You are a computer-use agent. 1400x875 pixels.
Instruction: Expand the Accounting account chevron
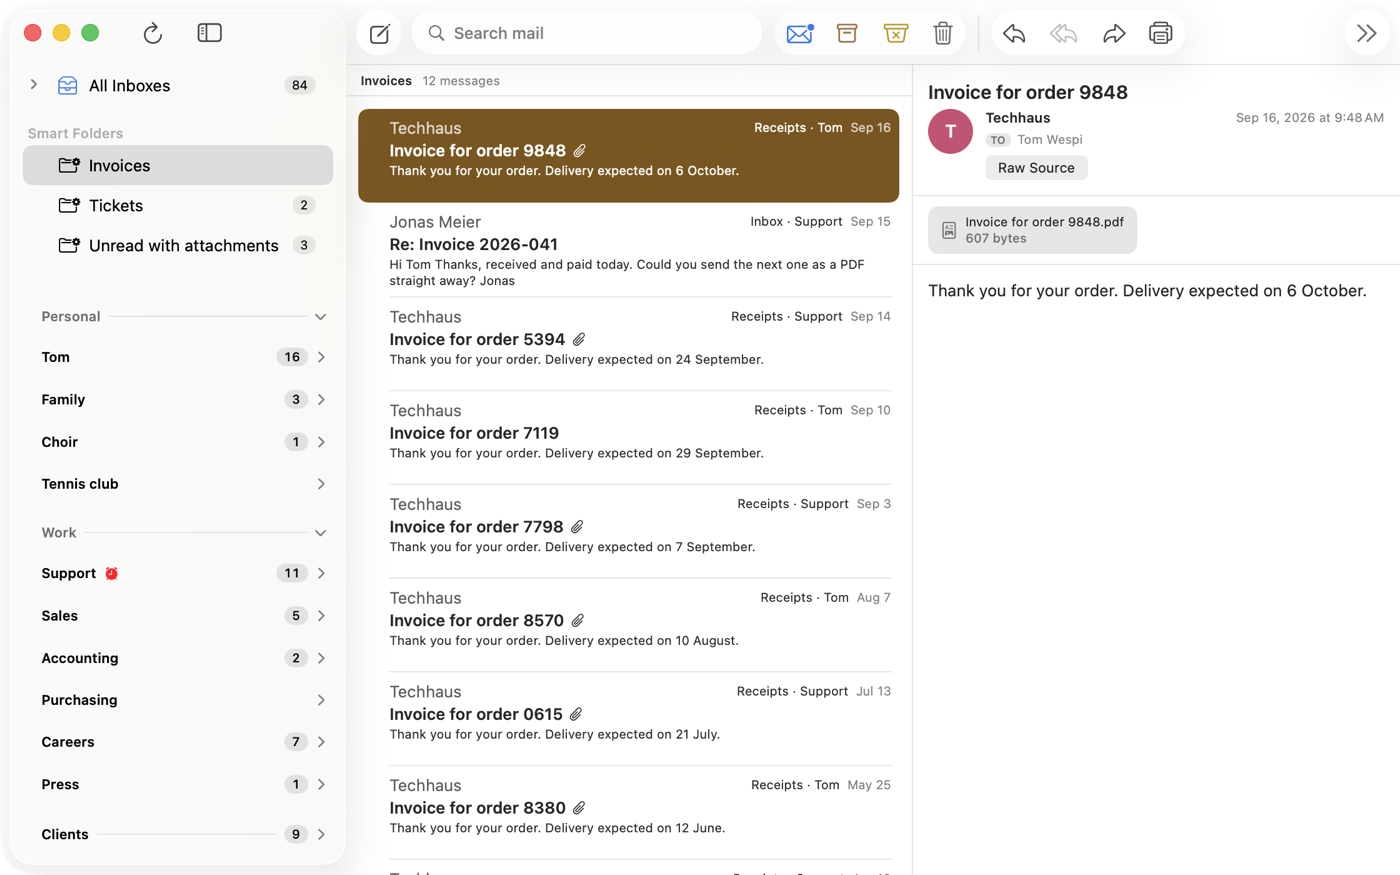point(321,658)
